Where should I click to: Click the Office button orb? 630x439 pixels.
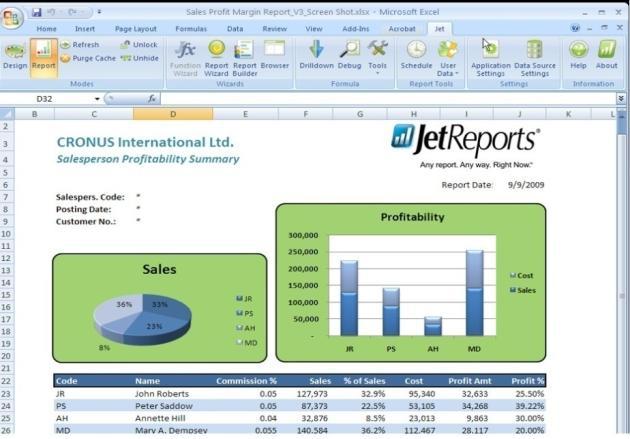[11, 17]
